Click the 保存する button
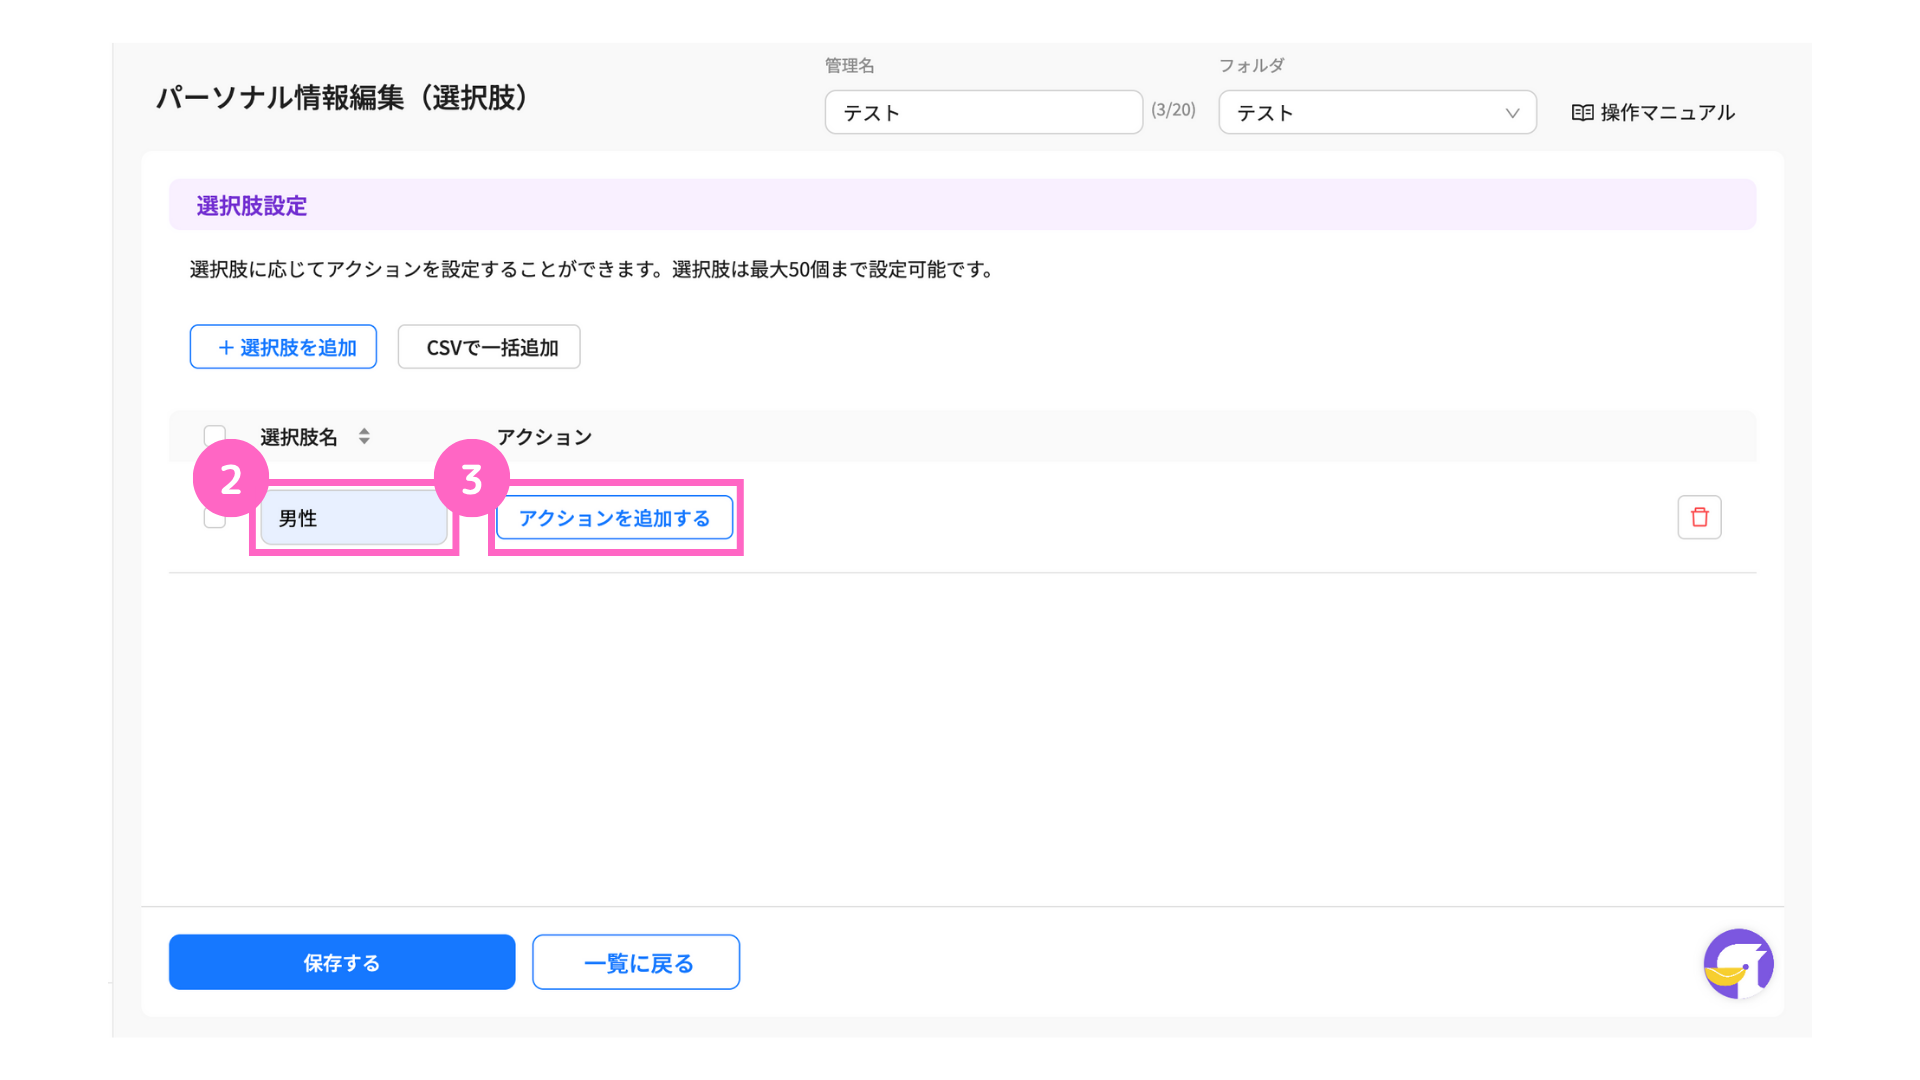The height and width of the screenshot is (1080, 1920). click(x=342, y=962)
